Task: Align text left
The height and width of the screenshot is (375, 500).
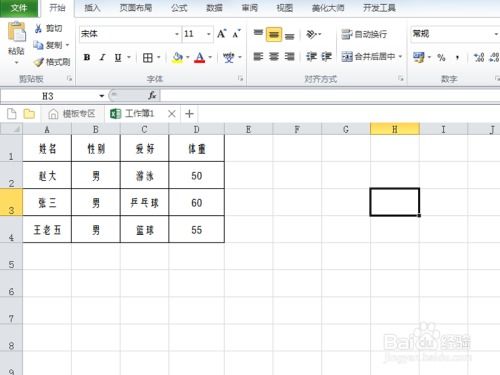Action: tap(258, 57)
